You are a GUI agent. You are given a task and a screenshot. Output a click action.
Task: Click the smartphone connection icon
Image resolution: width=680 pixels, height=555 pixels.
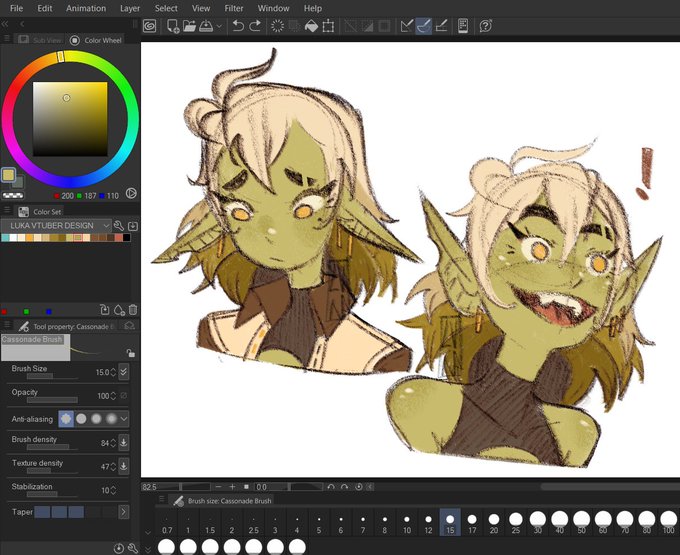tap(463, 26)
